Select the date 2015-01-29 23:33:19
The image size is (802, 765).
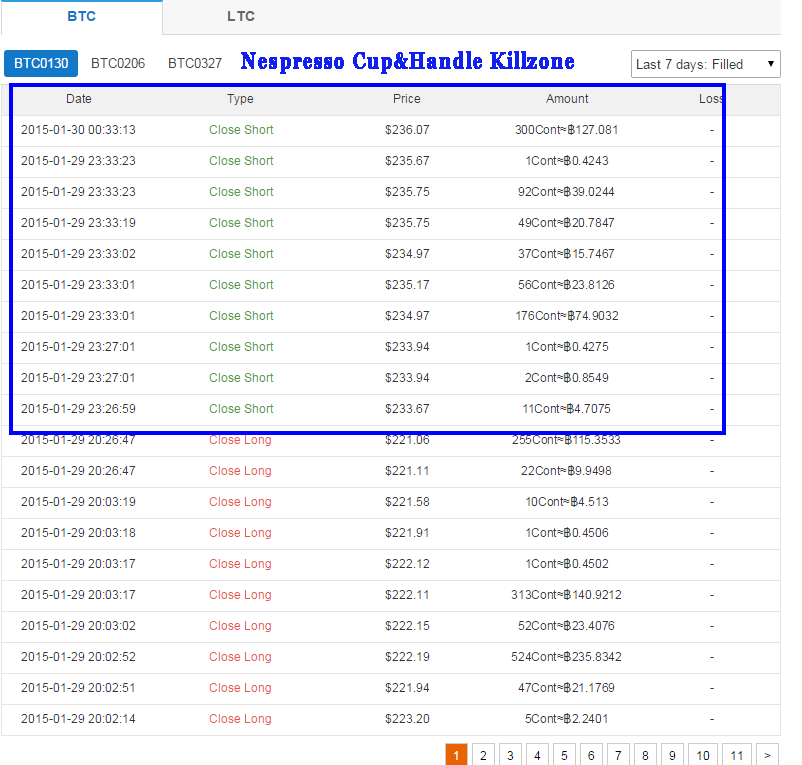[x=78, y=223]
